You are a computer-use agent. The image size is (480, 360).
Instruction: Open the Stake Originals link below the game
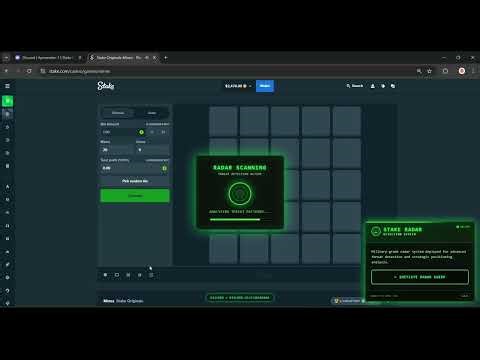130,301
